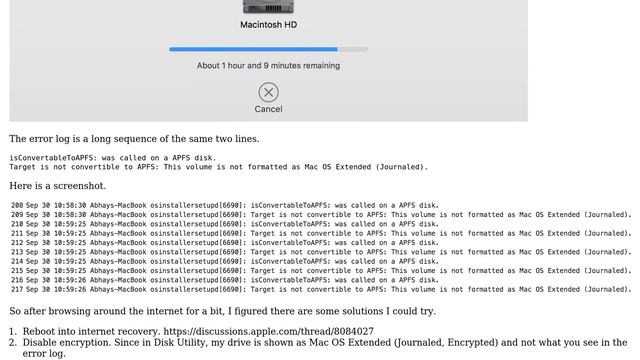Click log line 214 in the screenshot
Screen dimensions: 640x360
click(225, 262)
